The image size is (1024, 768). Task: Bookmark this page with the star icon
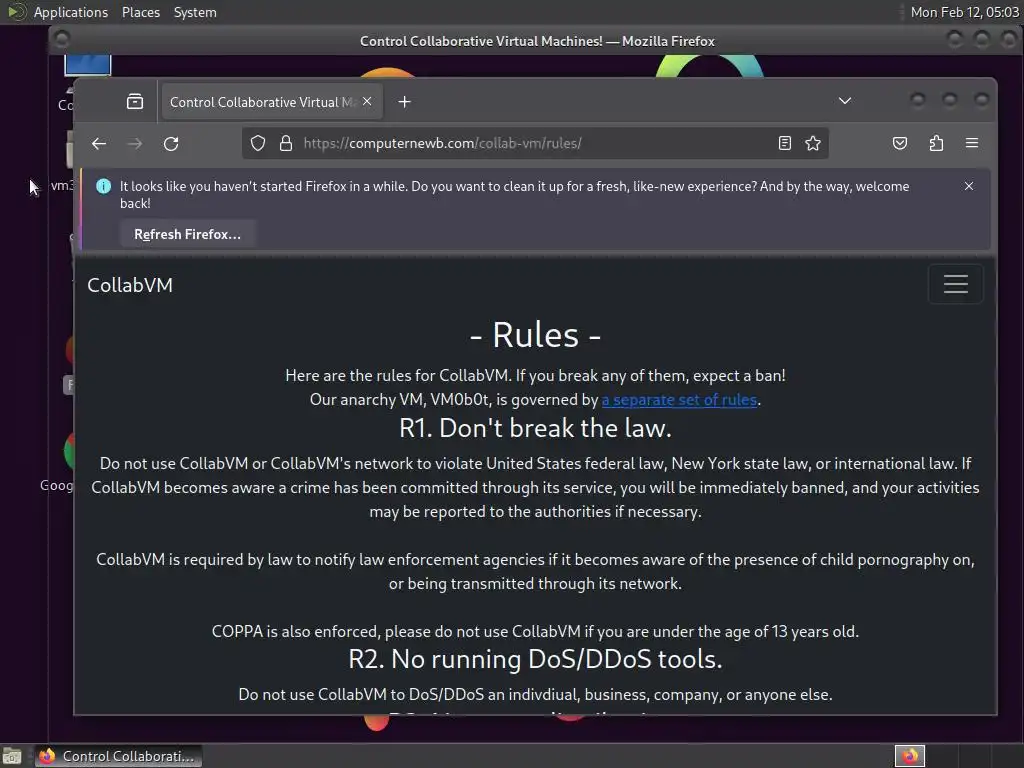(813, 143)
